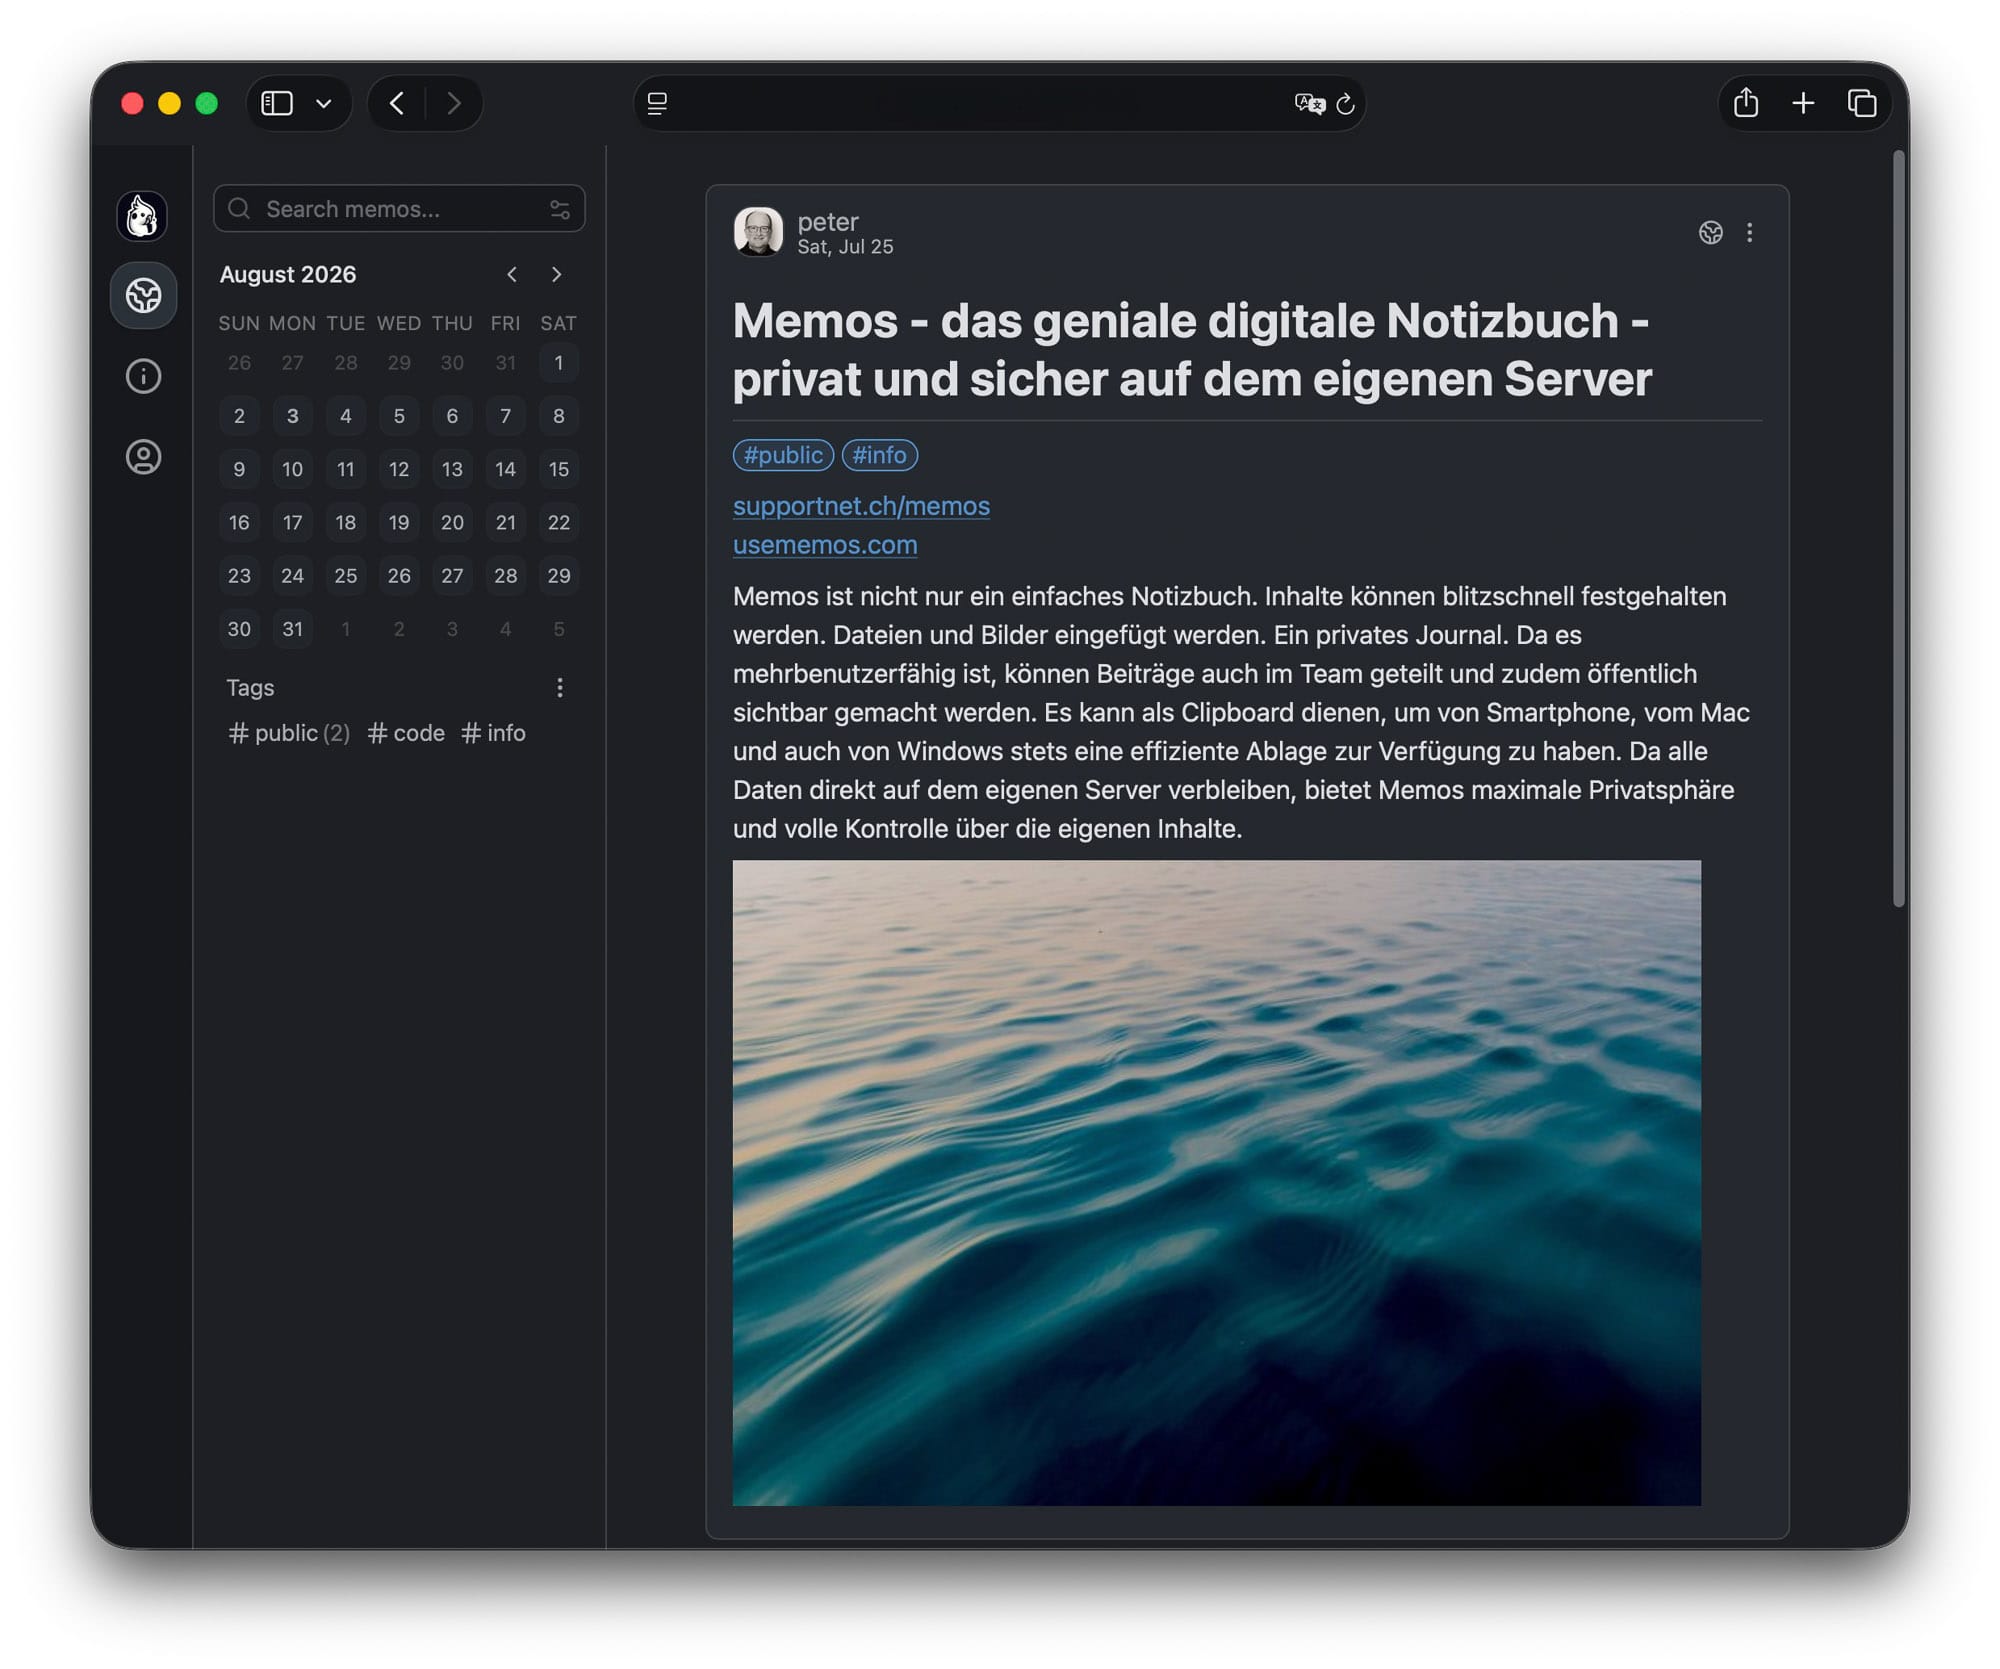Select August 28 in the calendar
The image size is (2000, 1669).
506,576
